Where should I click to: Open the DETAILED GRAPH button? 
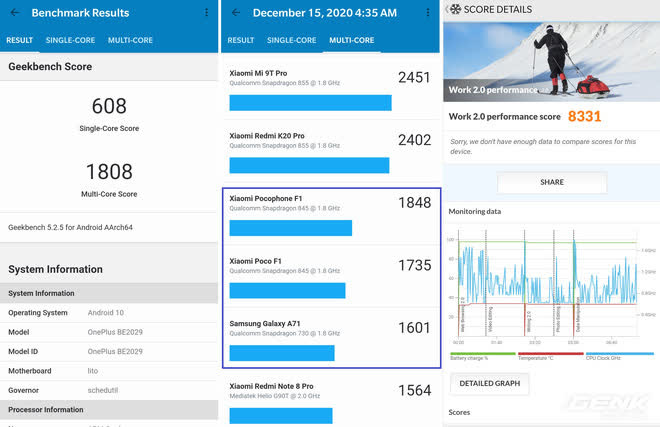point(490,384)
